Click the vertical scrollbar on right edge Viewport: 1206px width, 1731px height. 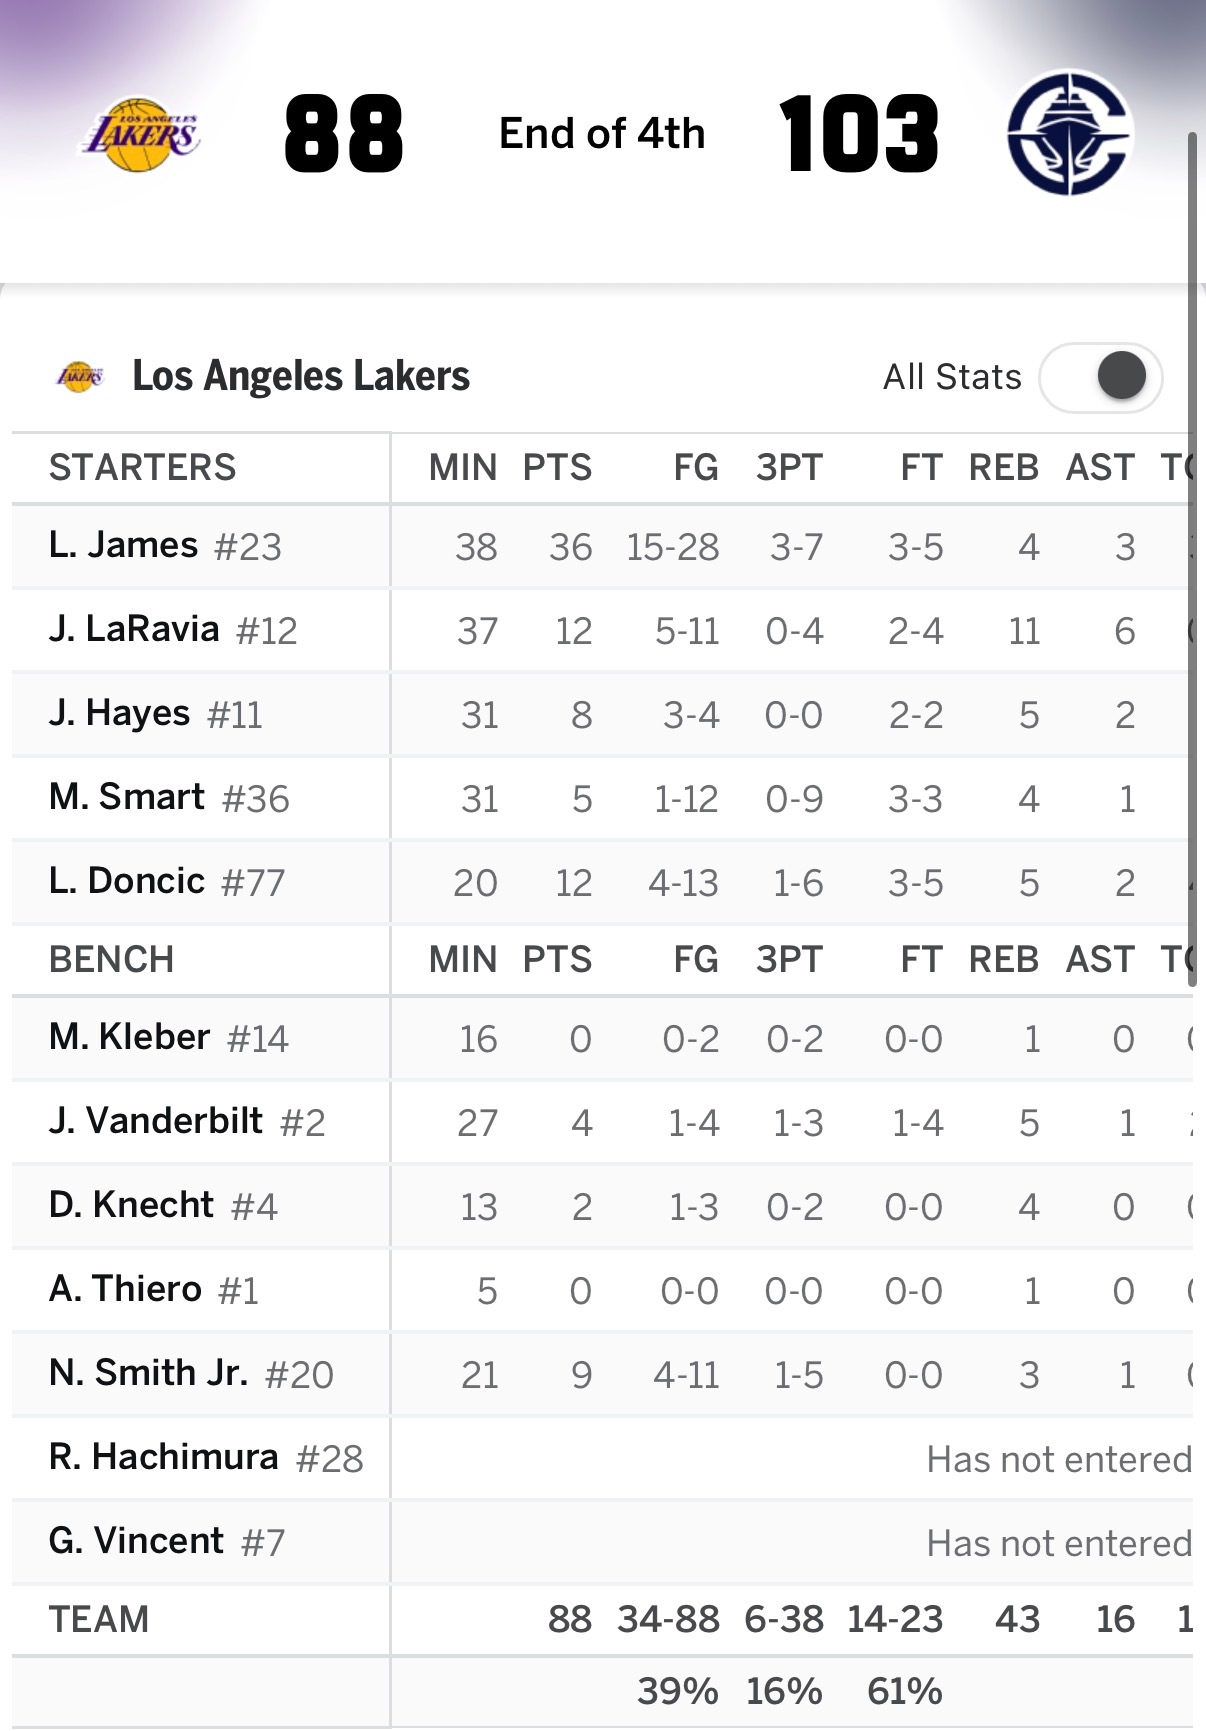pyautogui.click(x=1192, y=560)
